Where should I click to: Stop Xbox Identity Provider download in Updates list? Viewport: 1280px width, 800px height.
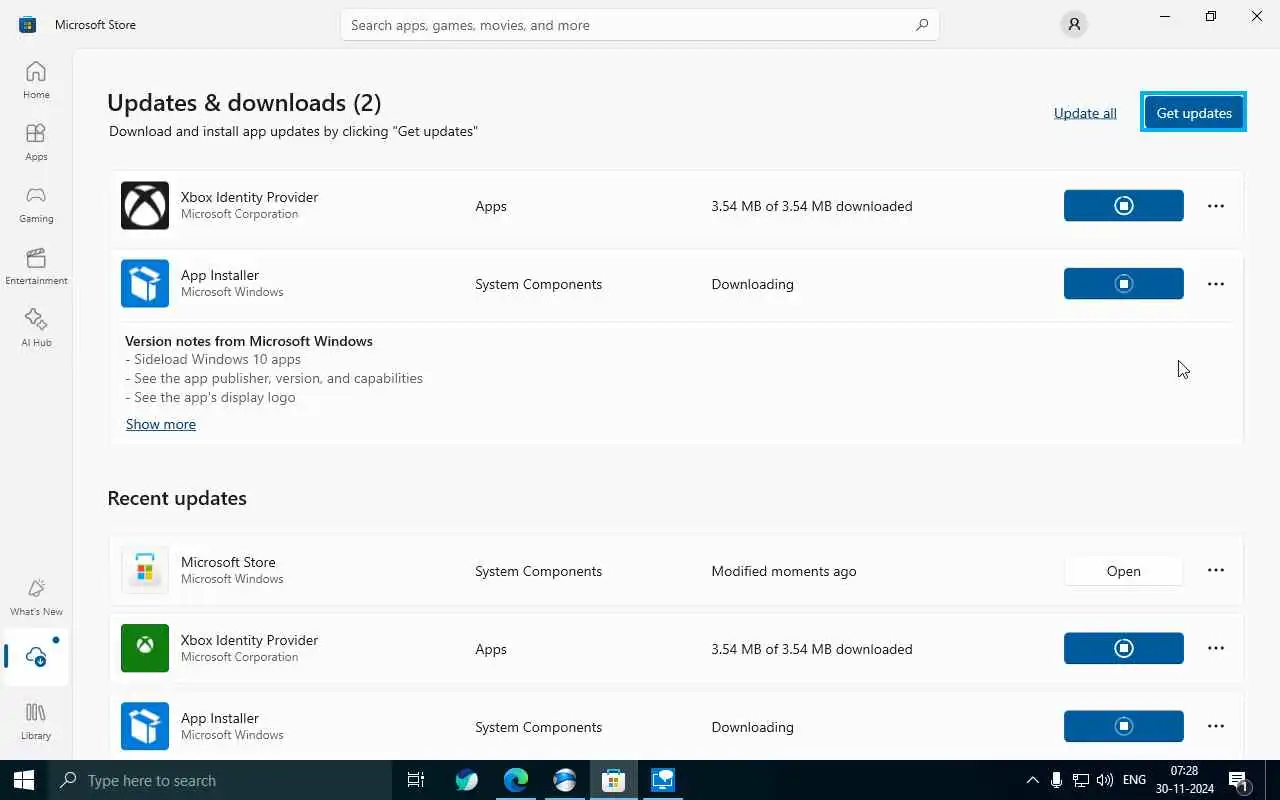click(x=1124, y=206)
